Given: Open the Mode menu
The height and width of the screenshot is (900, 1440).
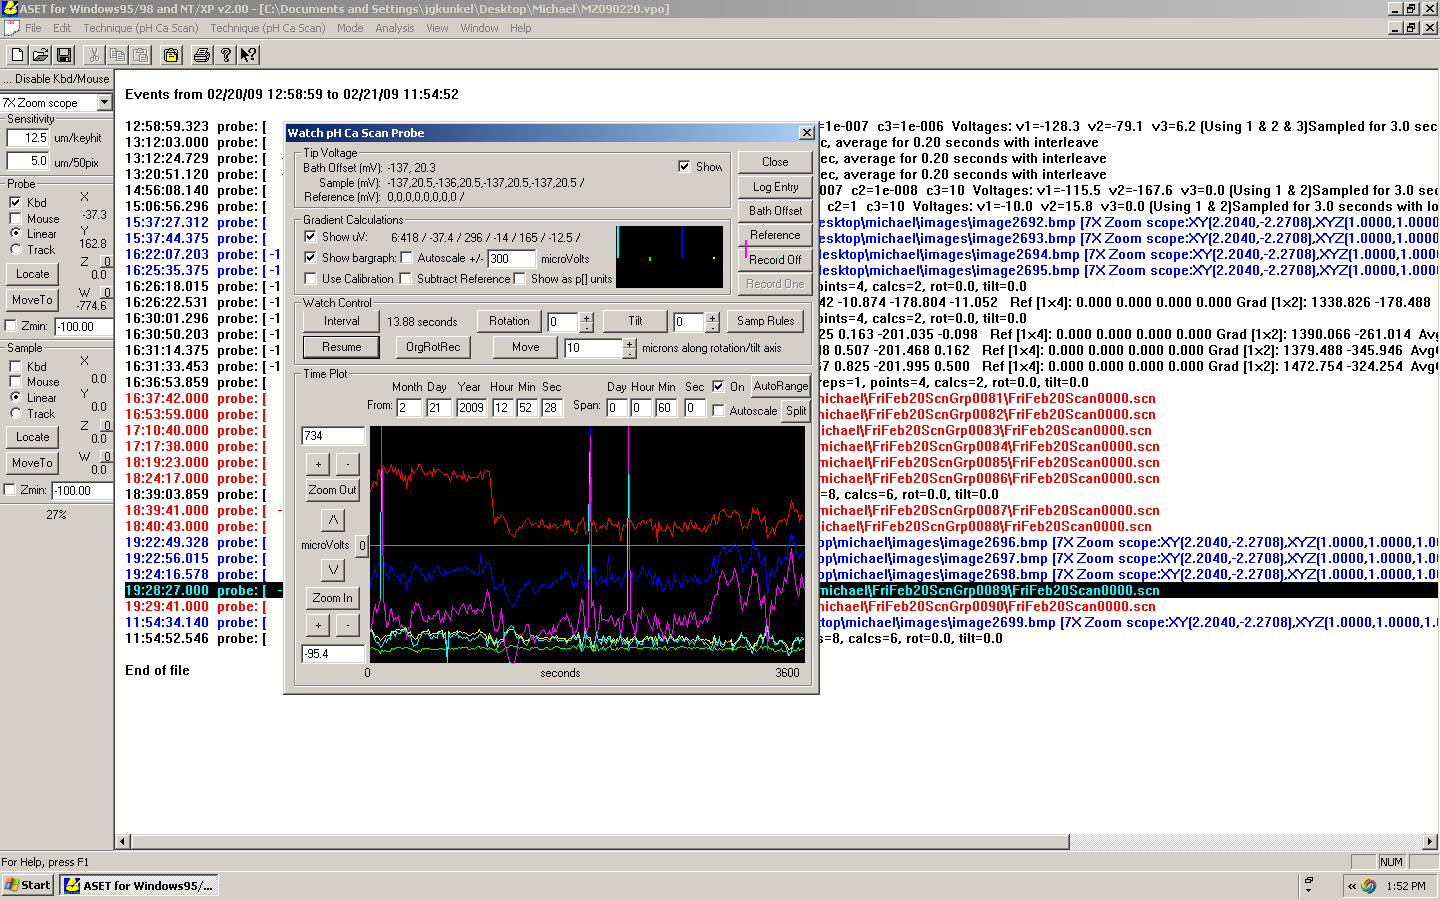Looking at the screenshot, I should coord(350,28).
